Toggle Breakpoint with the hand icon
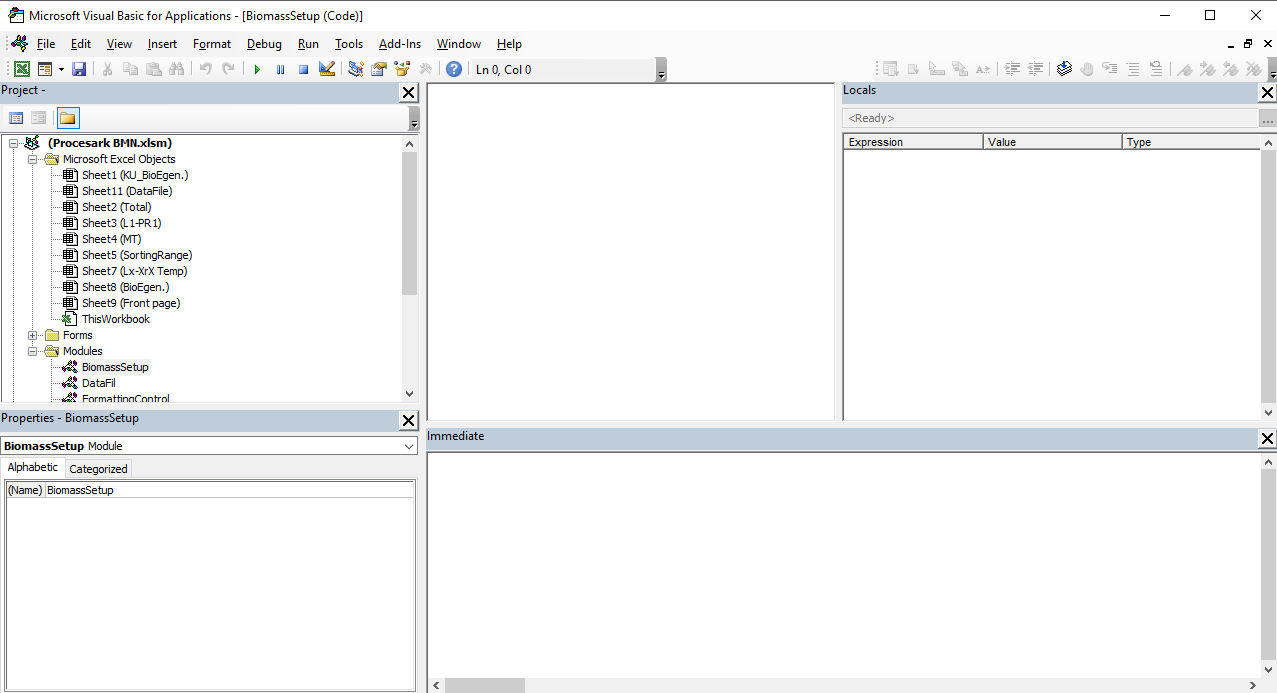 [1087, 69]
